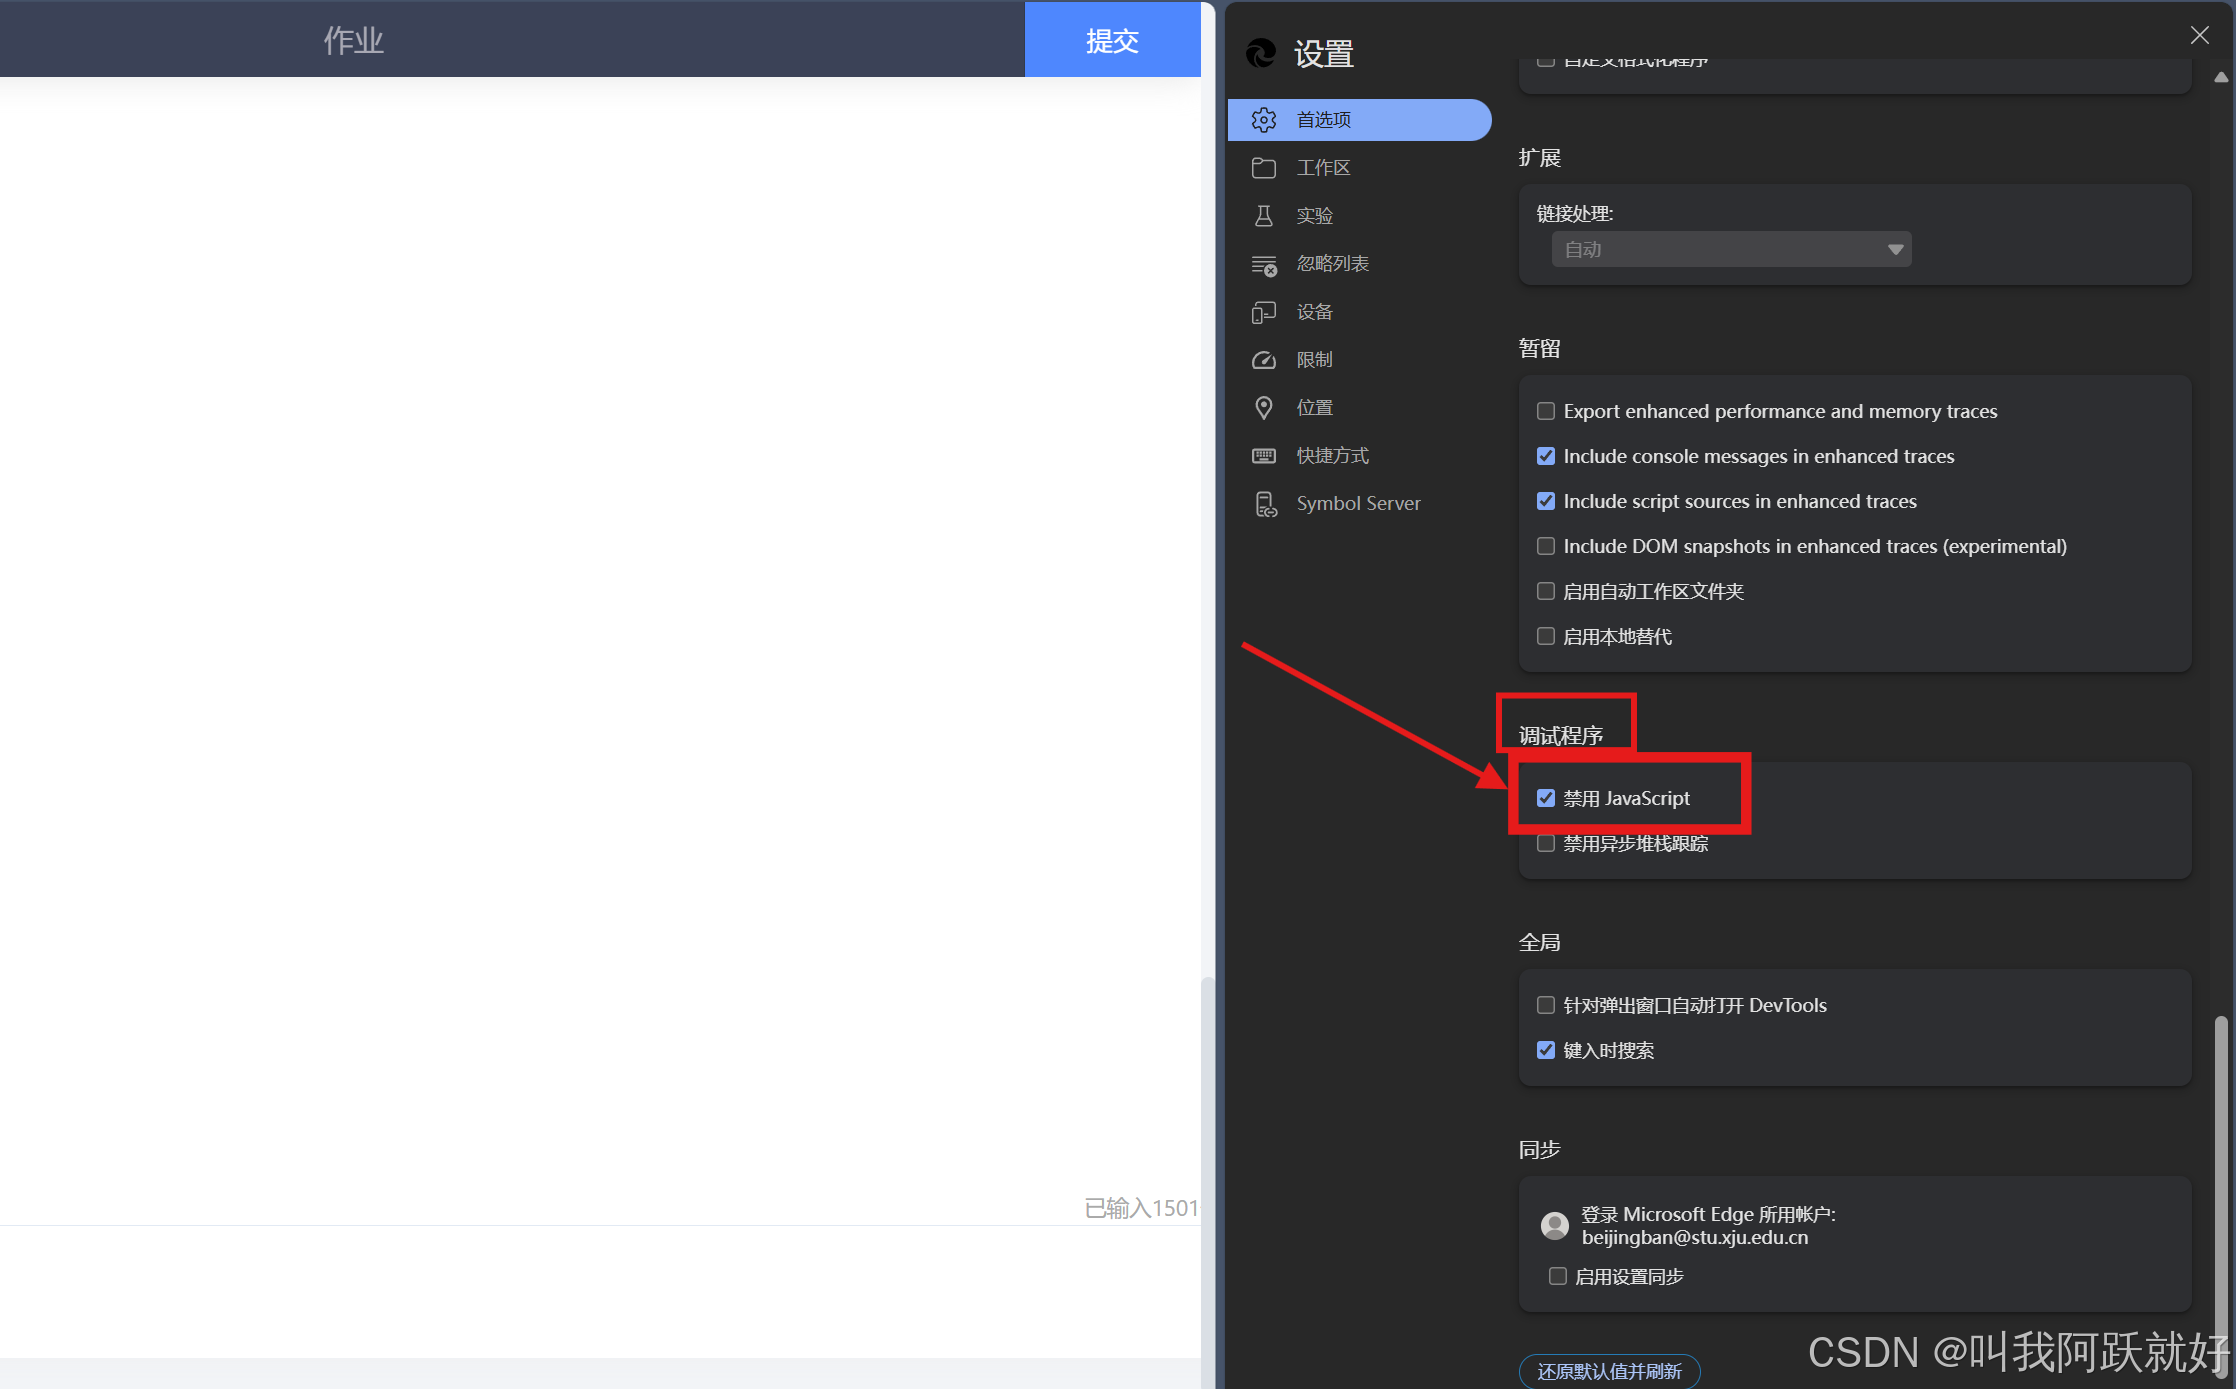
Task: Open the Shortcuts keyboard icon
Action: click(1264, 456)
